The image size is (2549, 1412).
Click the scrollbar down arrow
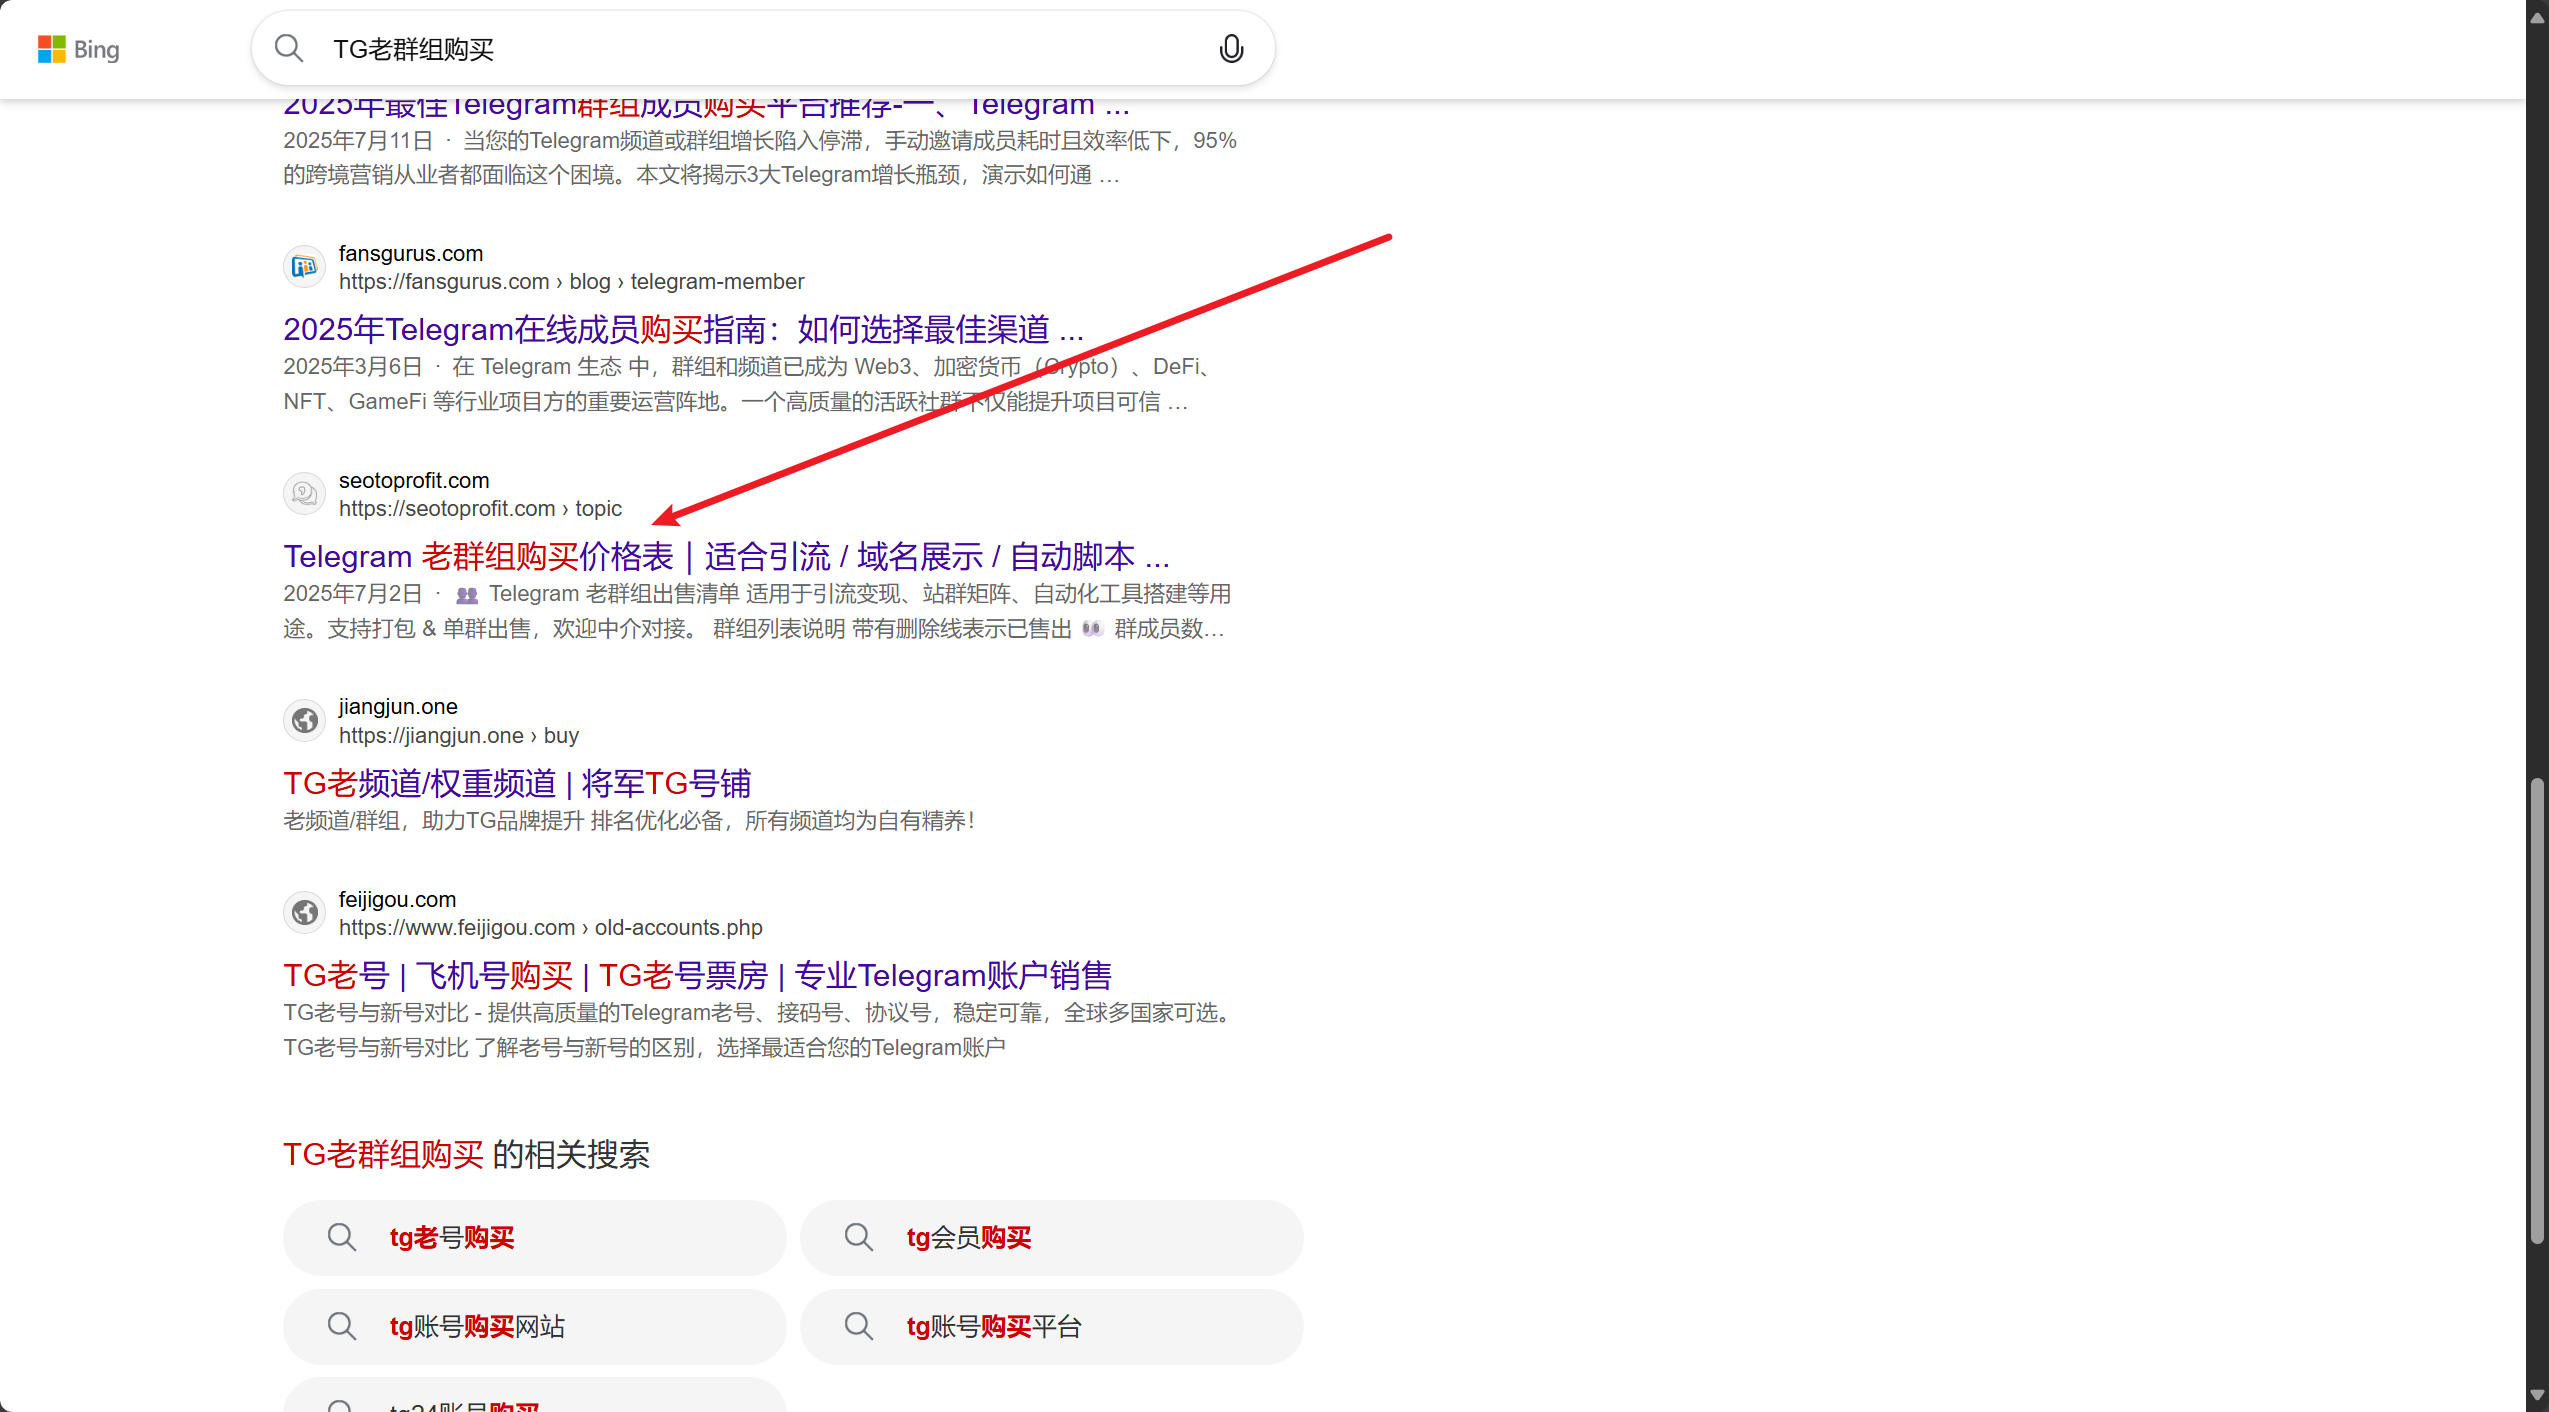[2536, 1396]
